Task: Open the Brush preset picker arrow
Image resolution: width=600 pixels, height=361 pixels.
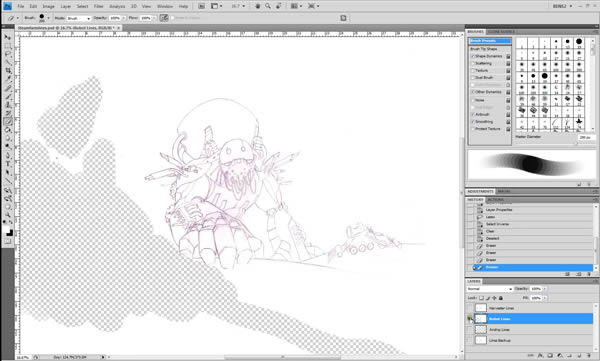Action: pos(48,18)
